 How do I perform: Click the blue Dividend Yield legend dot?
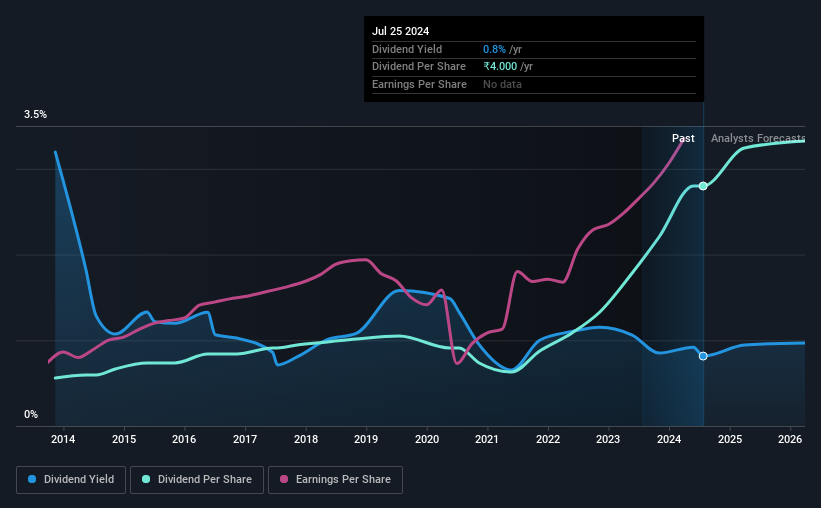coord(32,479)
